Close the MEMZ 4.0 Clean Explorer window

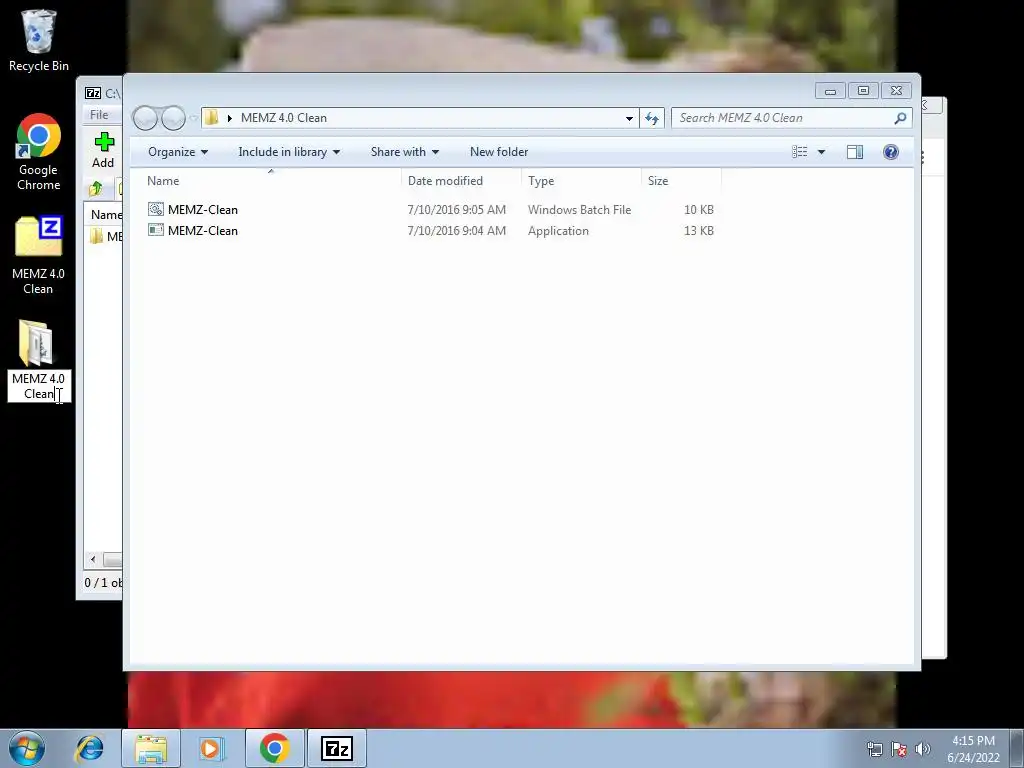[x=896, y=91]
